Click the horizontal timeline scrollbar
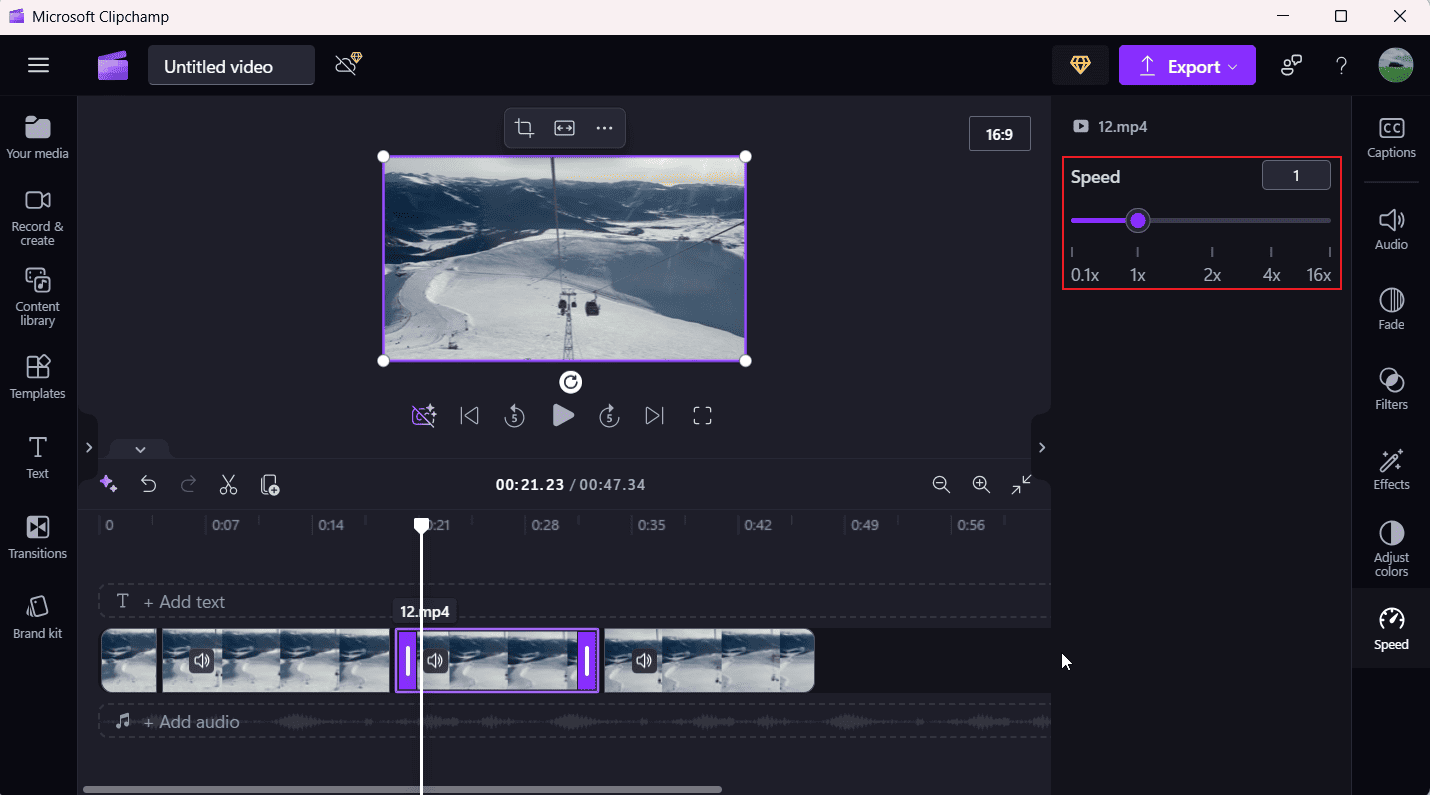 (402, 789)
